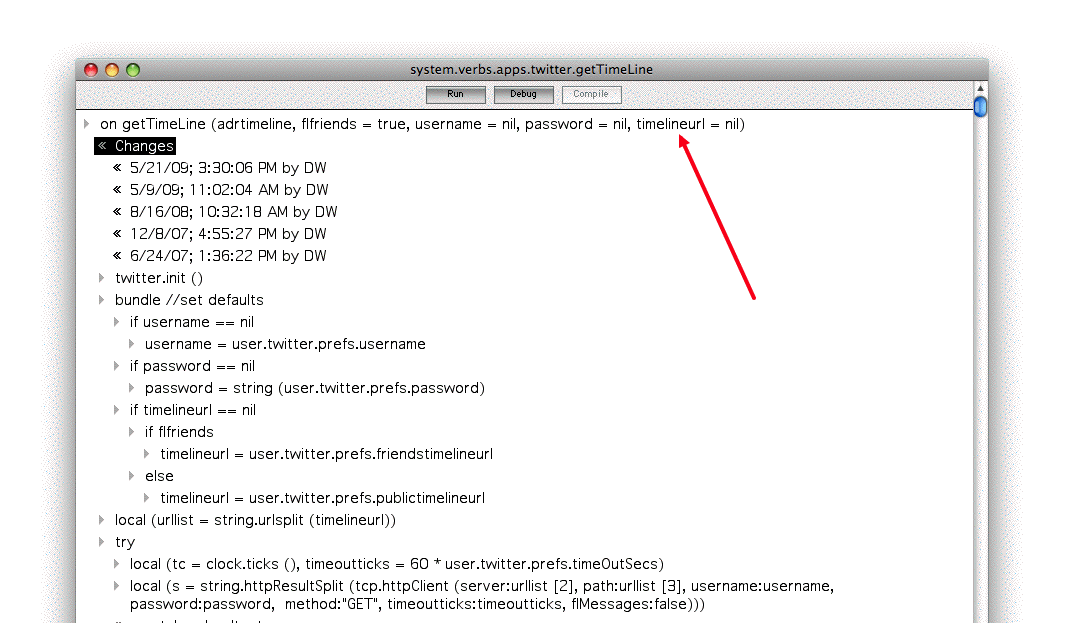This screenshot has height=623, width=1070.
Task: Click the Debug button
Action: pyautogui.click(x=523, y=94)
